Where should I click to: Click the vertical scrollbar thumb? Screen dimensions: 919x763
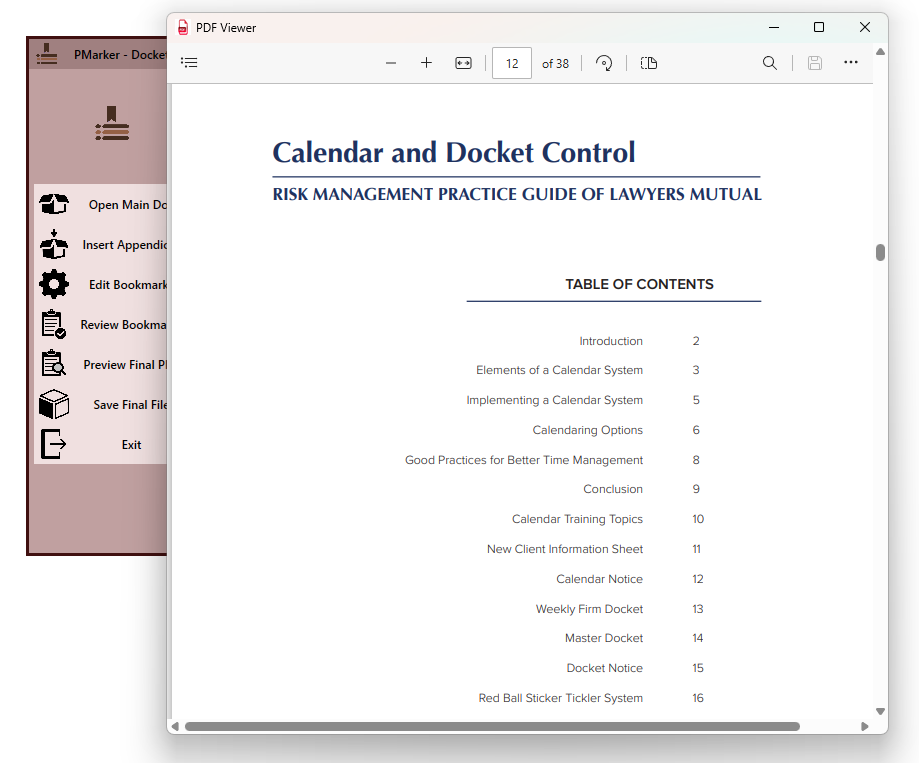[x=881, y=252]
